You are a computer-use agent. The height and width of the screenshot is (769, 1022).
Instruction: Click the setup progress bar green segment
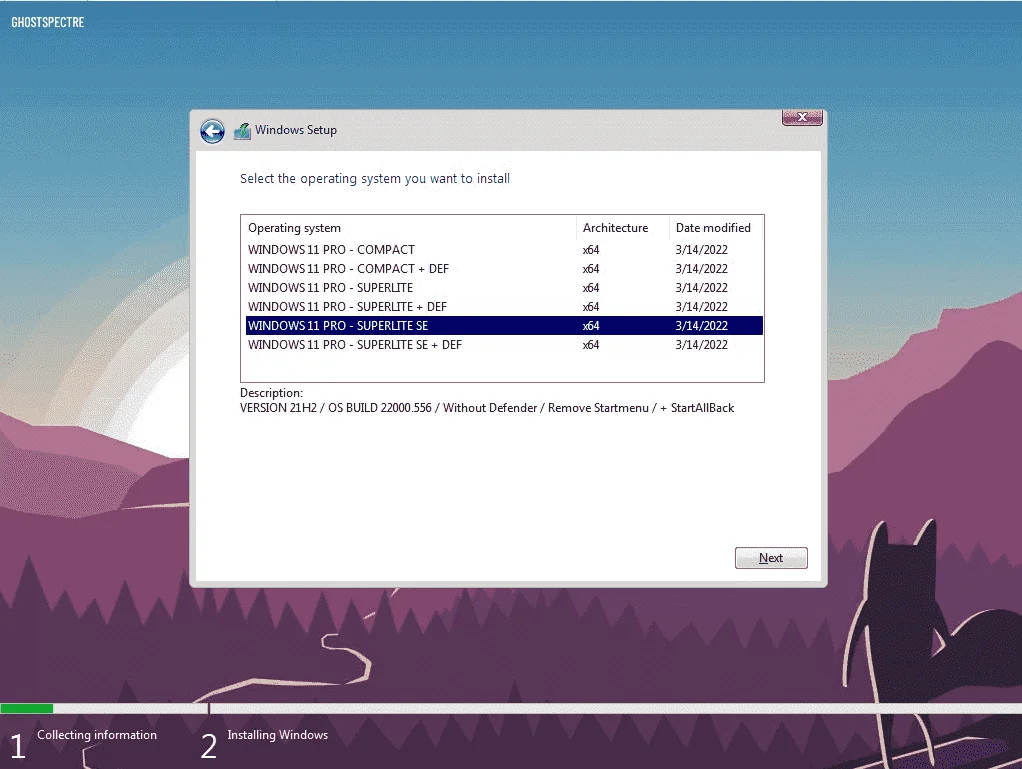(27, 708)
